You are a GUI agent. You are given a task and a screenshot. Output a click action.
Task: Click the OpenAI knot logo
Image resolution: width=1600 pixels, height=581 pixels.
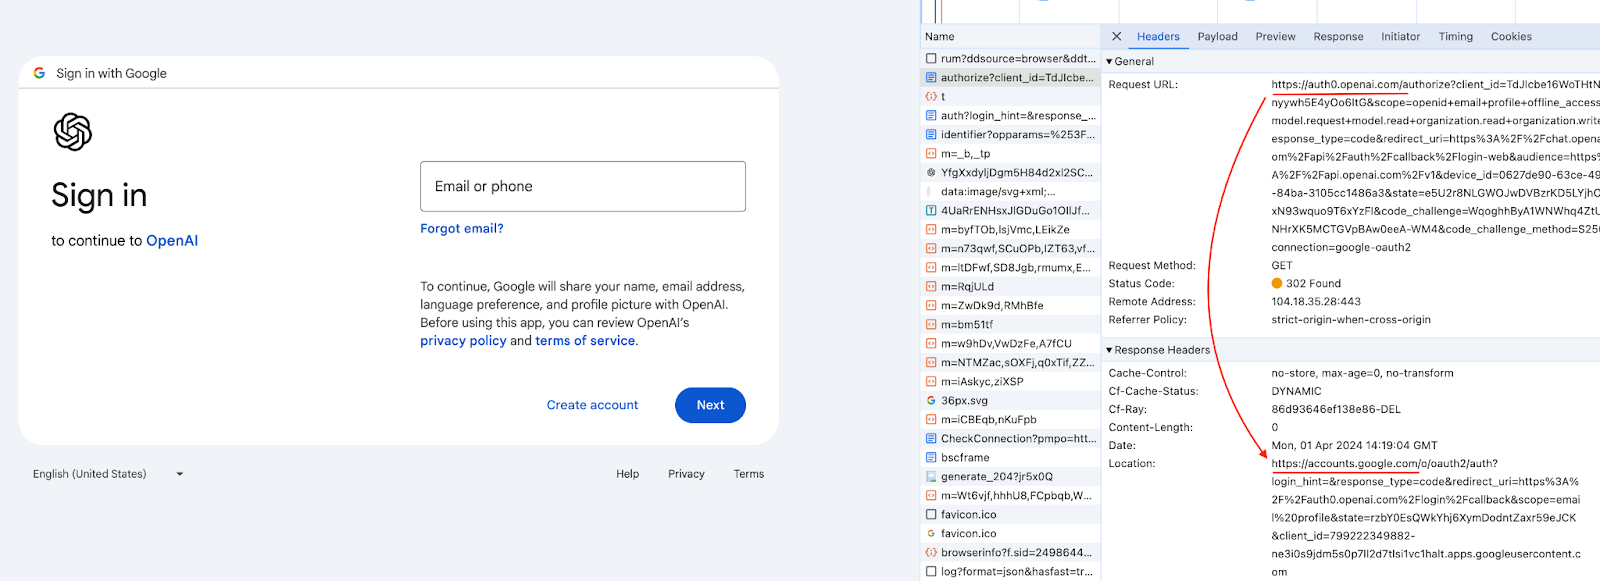[x=73, y=132]
